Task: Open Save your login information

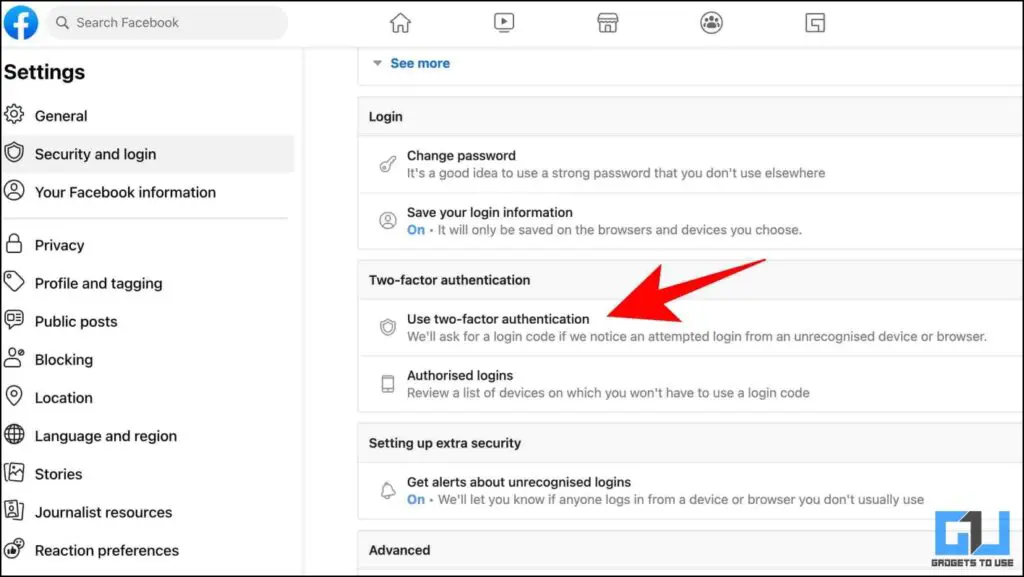Action: [690, 221]
